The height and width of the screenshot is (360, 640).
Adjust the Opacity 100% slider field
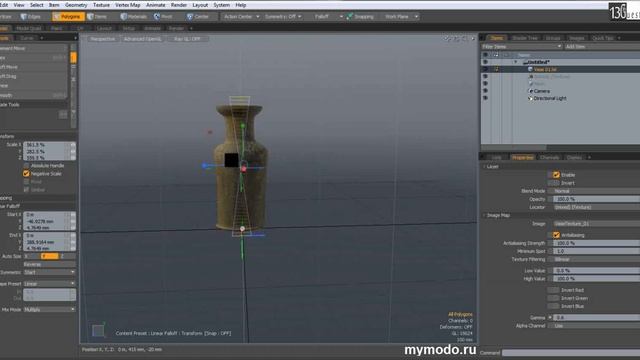tap(596, 199)
